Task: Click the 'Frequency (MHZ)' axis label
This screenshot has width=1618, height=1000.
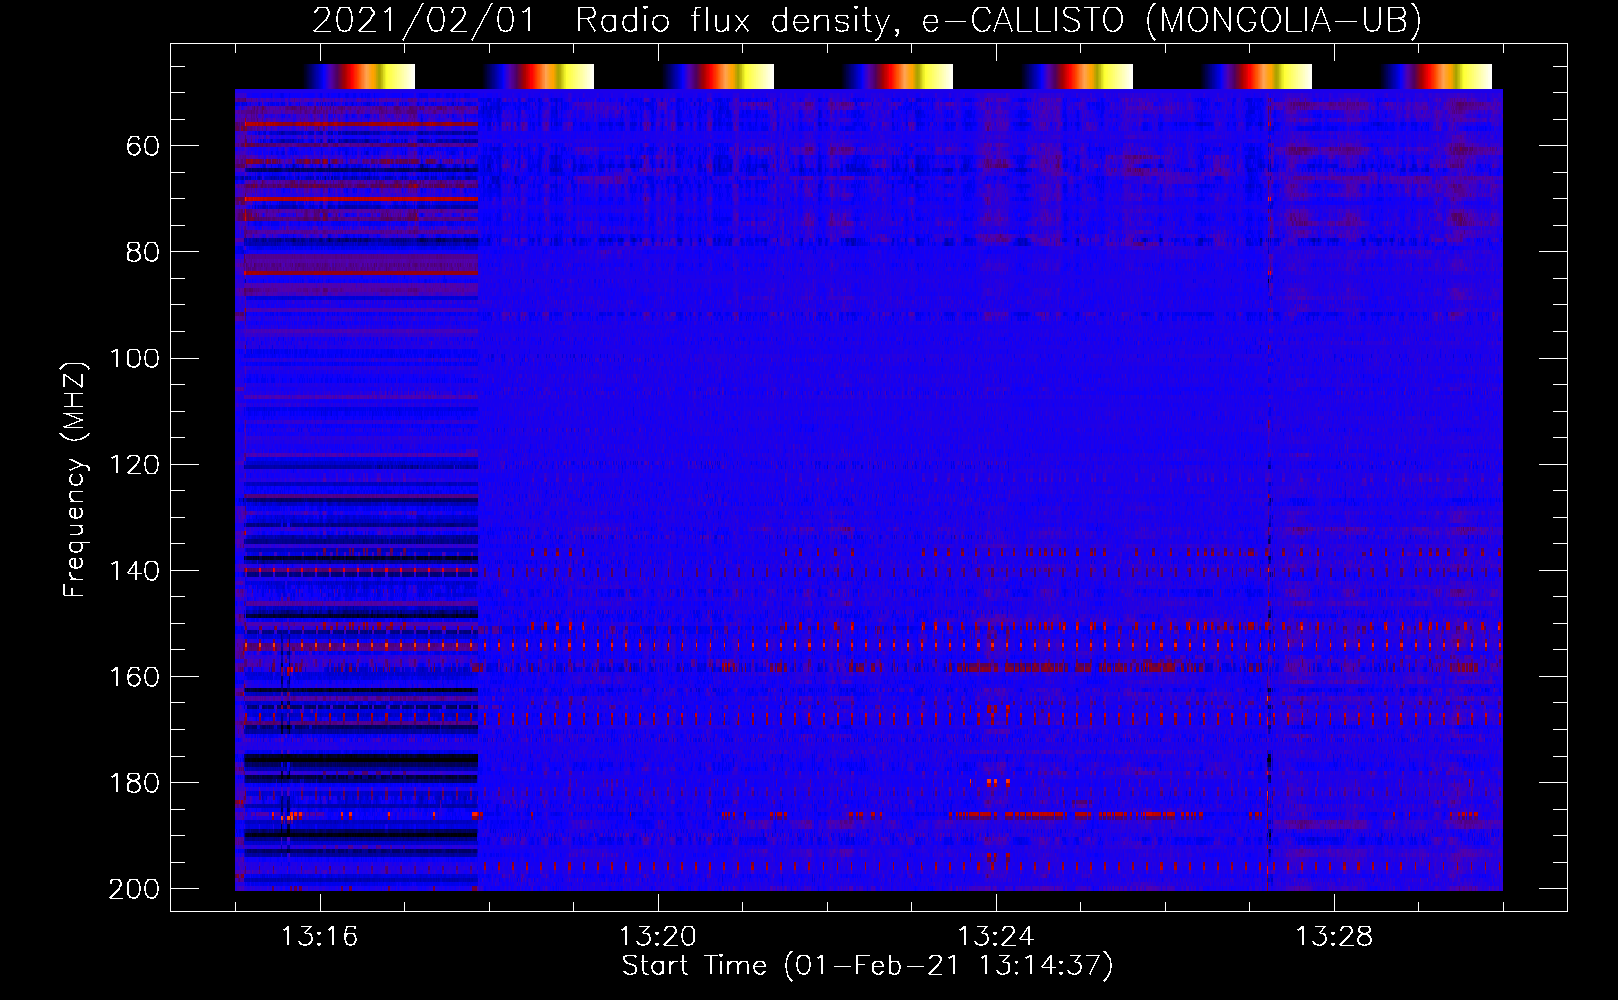Action: click(x=75, y=479)
